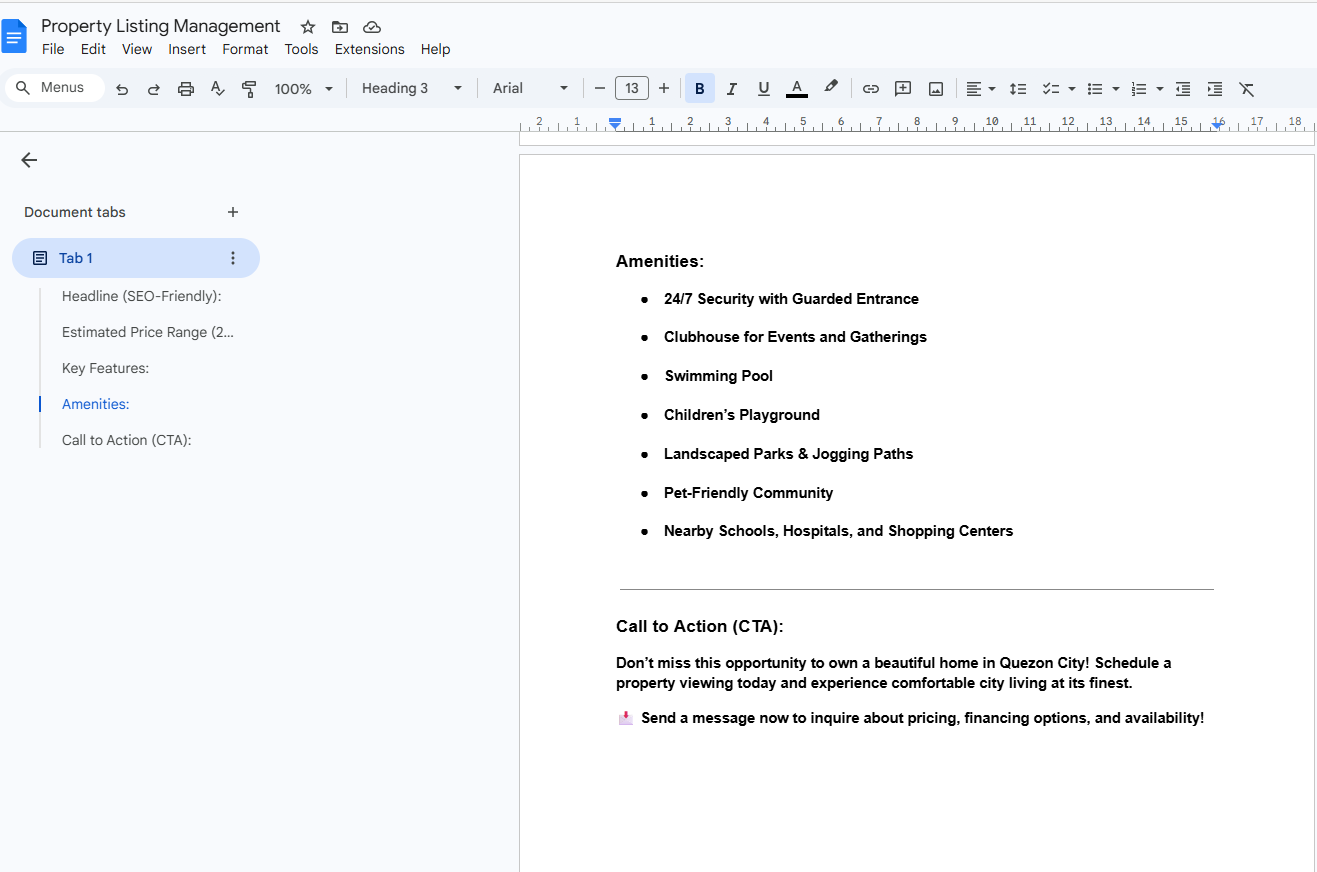Open the zoom level dropdown showing 100%
The height and width of the screenshot is (872, 1317).
click(x=304, y=89)
